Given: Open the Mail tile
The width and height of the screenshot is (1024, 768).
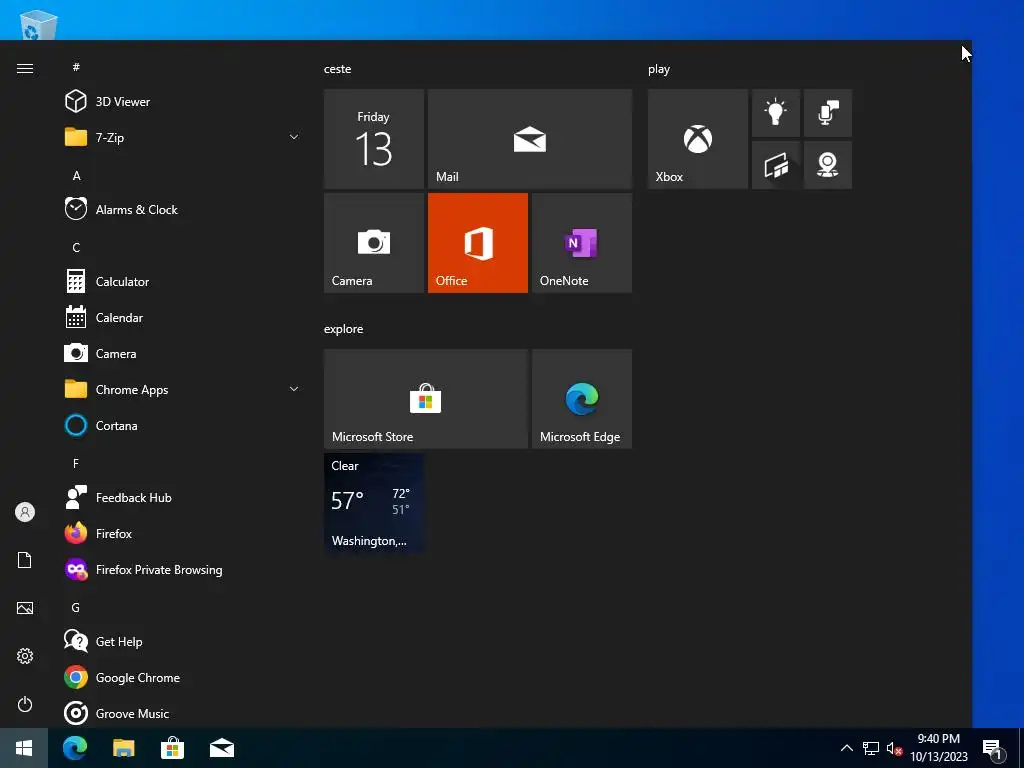Looking at the screenshot, I should (530, 139).
